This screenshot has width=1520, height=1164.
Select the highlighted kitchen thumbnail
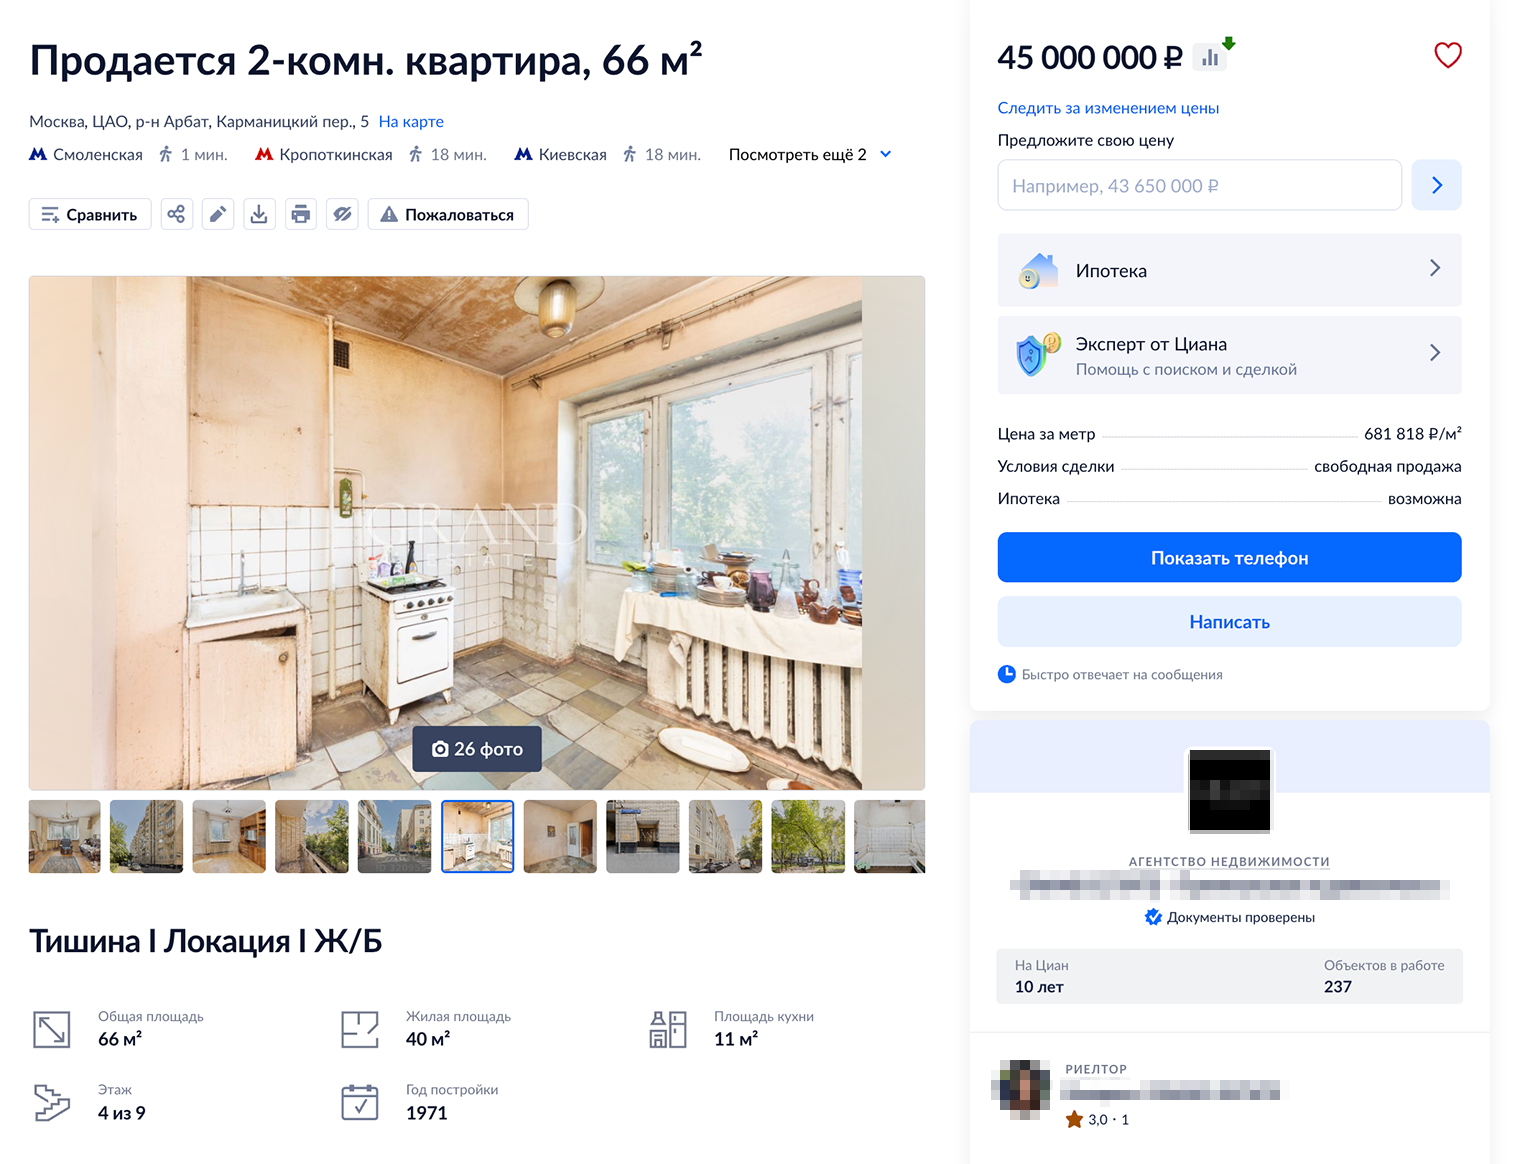478,836
